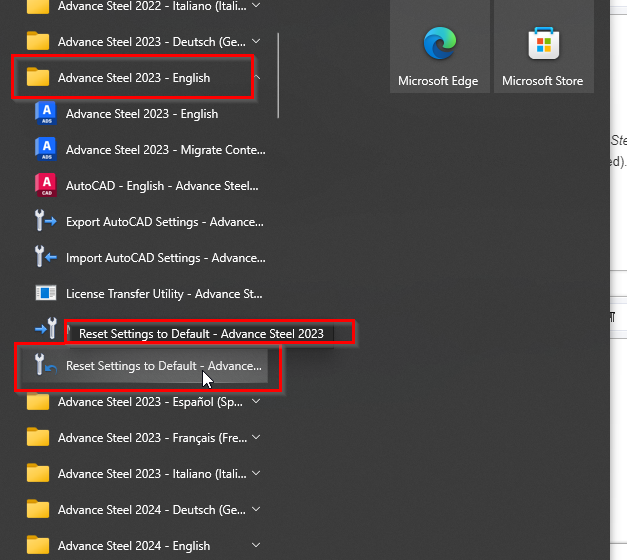The height and width of the screenshot is (560, 627).
Task: Expand Advance Steel 2024 - English chevron
Action: click(256, 545)
